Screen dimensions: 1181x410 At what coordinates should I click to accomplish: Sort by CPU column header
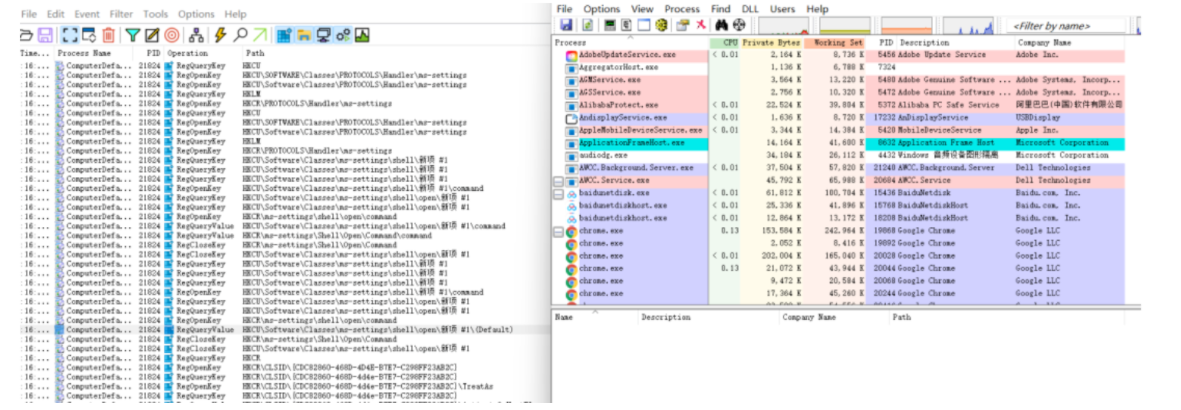724,43
